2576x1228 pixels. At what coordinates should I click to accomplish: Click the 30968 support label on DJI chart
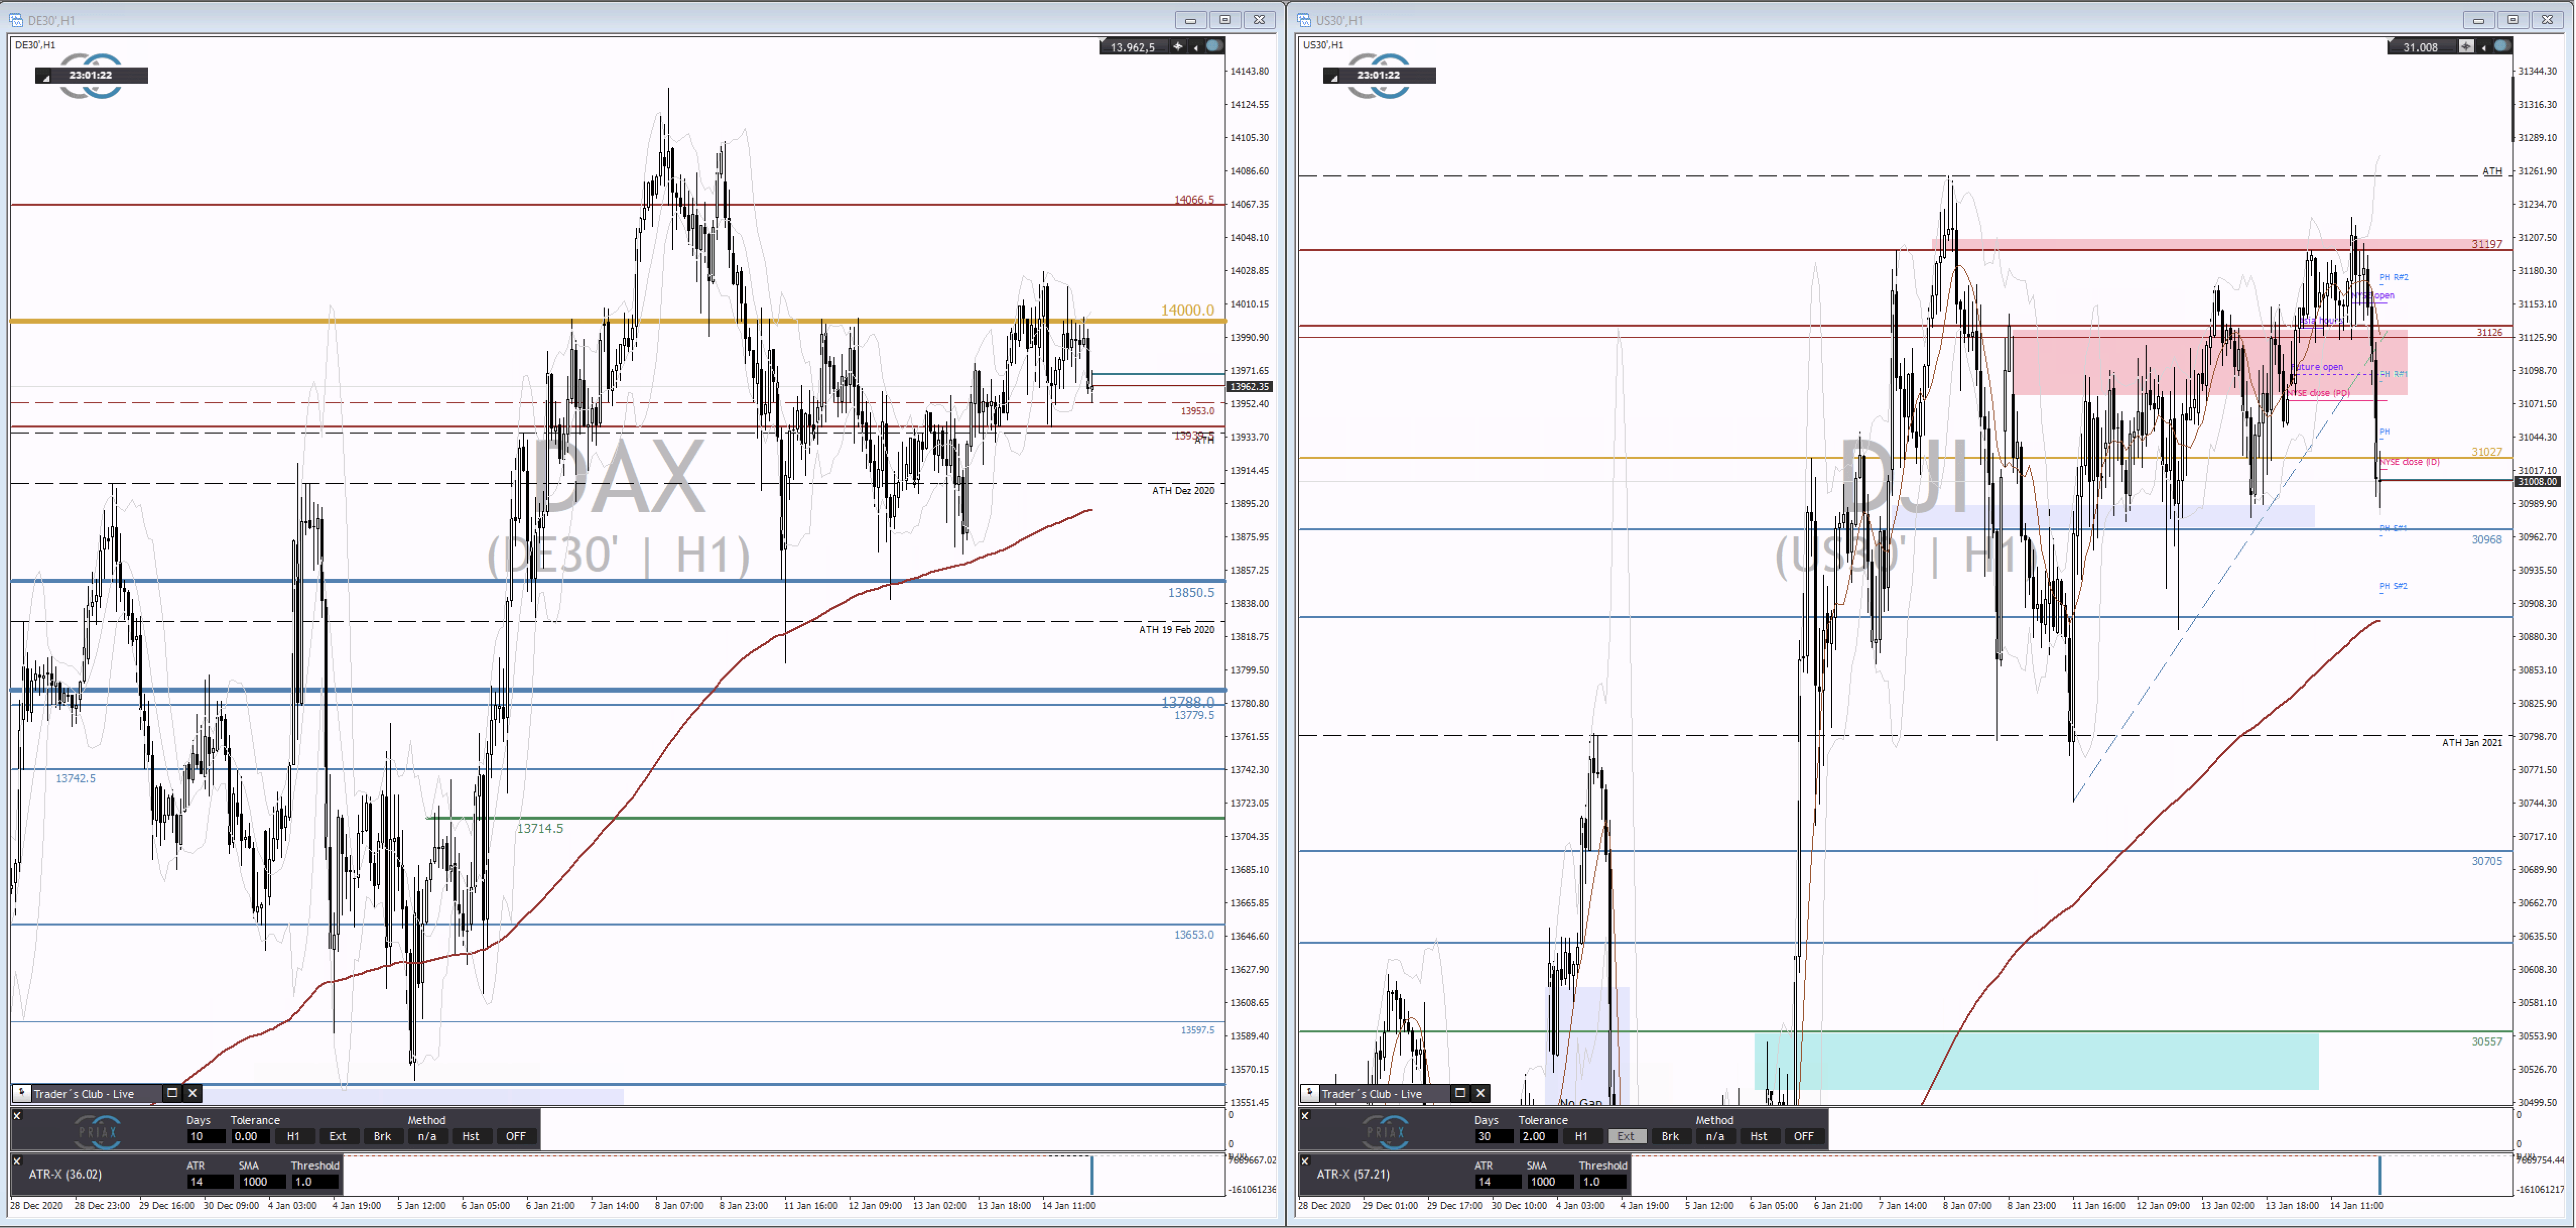point(2487,539)
